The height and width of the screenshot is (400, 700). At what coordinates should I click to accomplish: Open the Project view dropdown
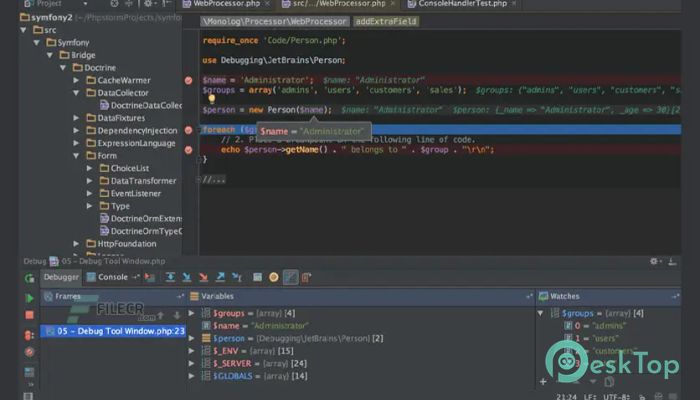[x=86, y=4]
